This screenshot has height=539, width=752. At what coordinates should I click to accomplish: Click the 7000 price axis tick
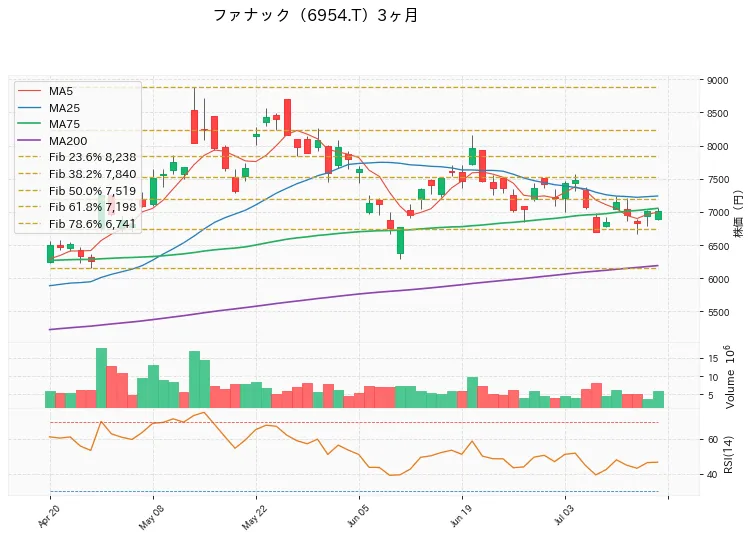(x=717, y=212)
